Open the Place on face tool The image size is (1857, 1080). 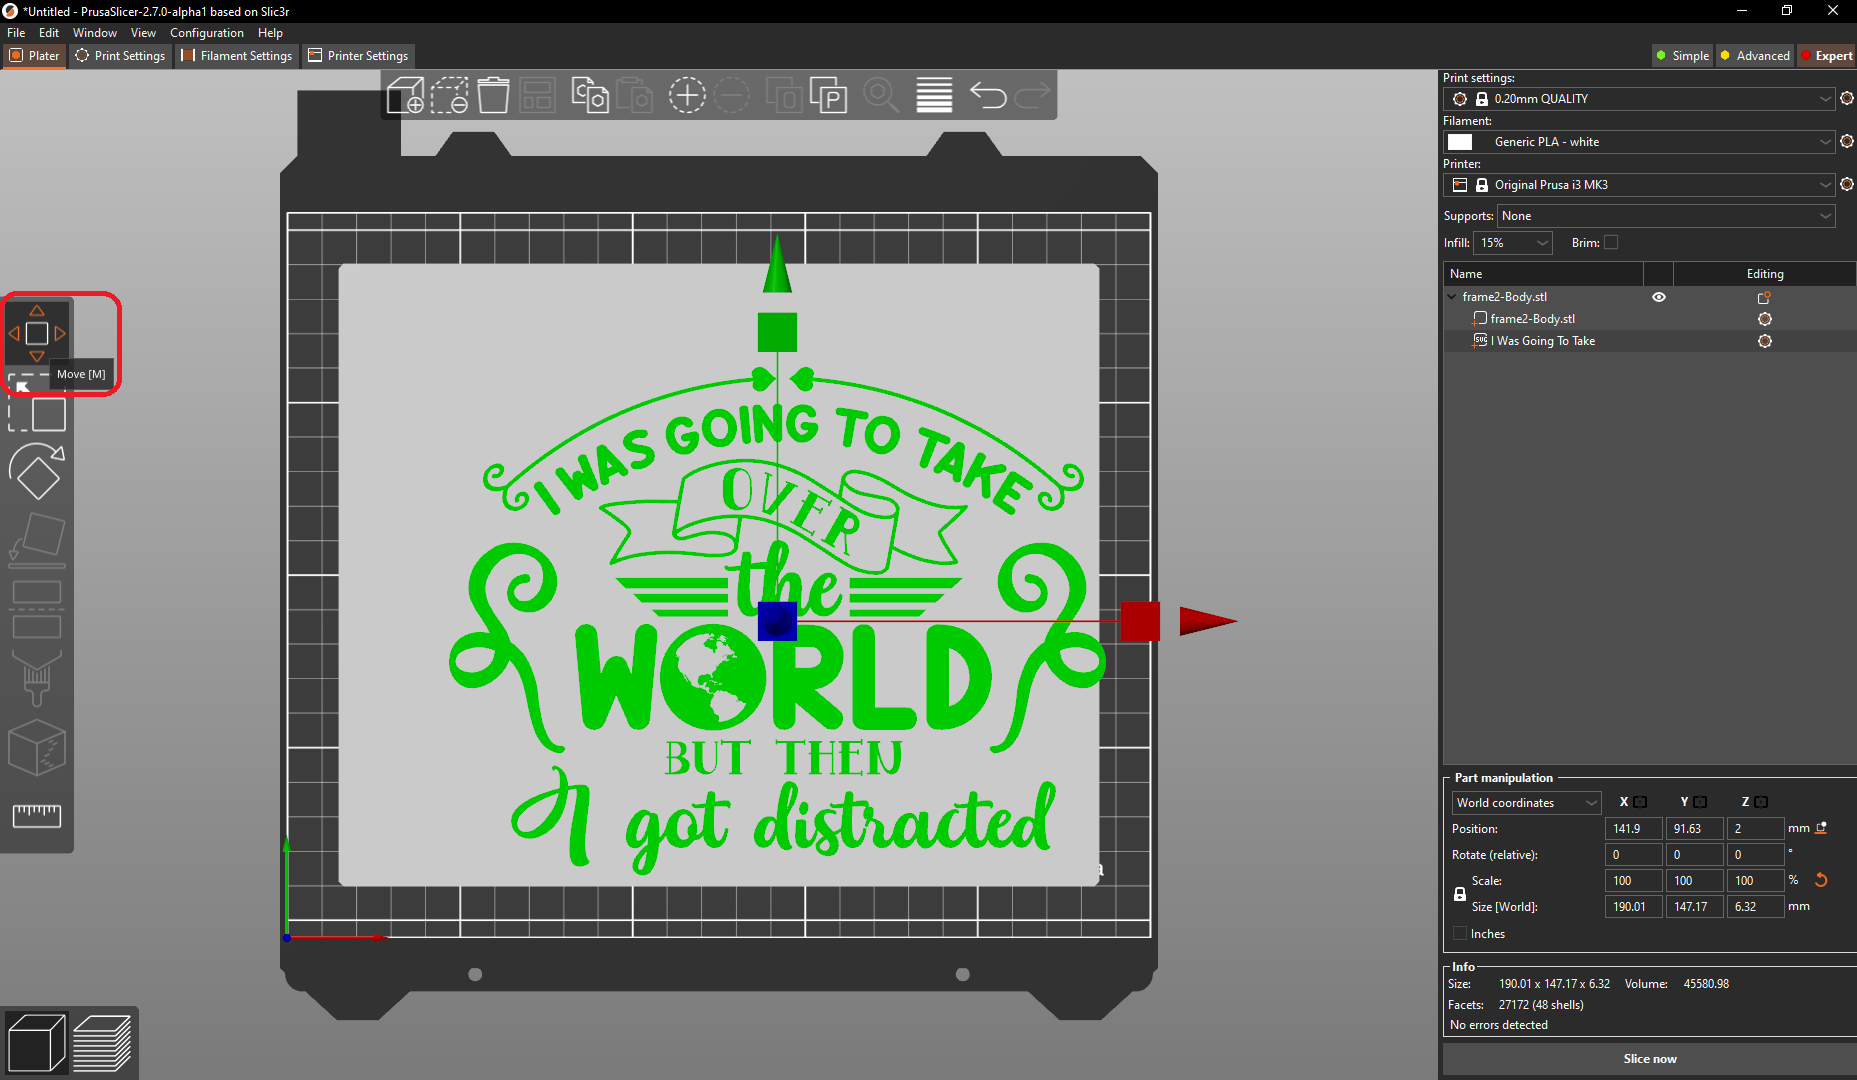(37, 538)
